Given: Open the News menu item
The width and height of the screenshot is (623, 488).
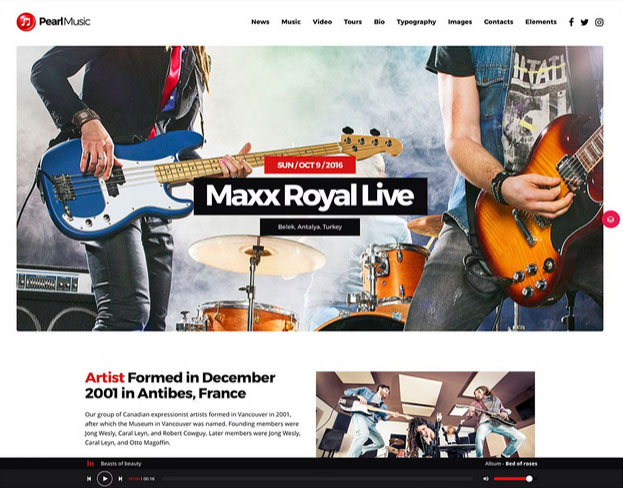Looking at the screenshot, I should (x=260, y=22).
